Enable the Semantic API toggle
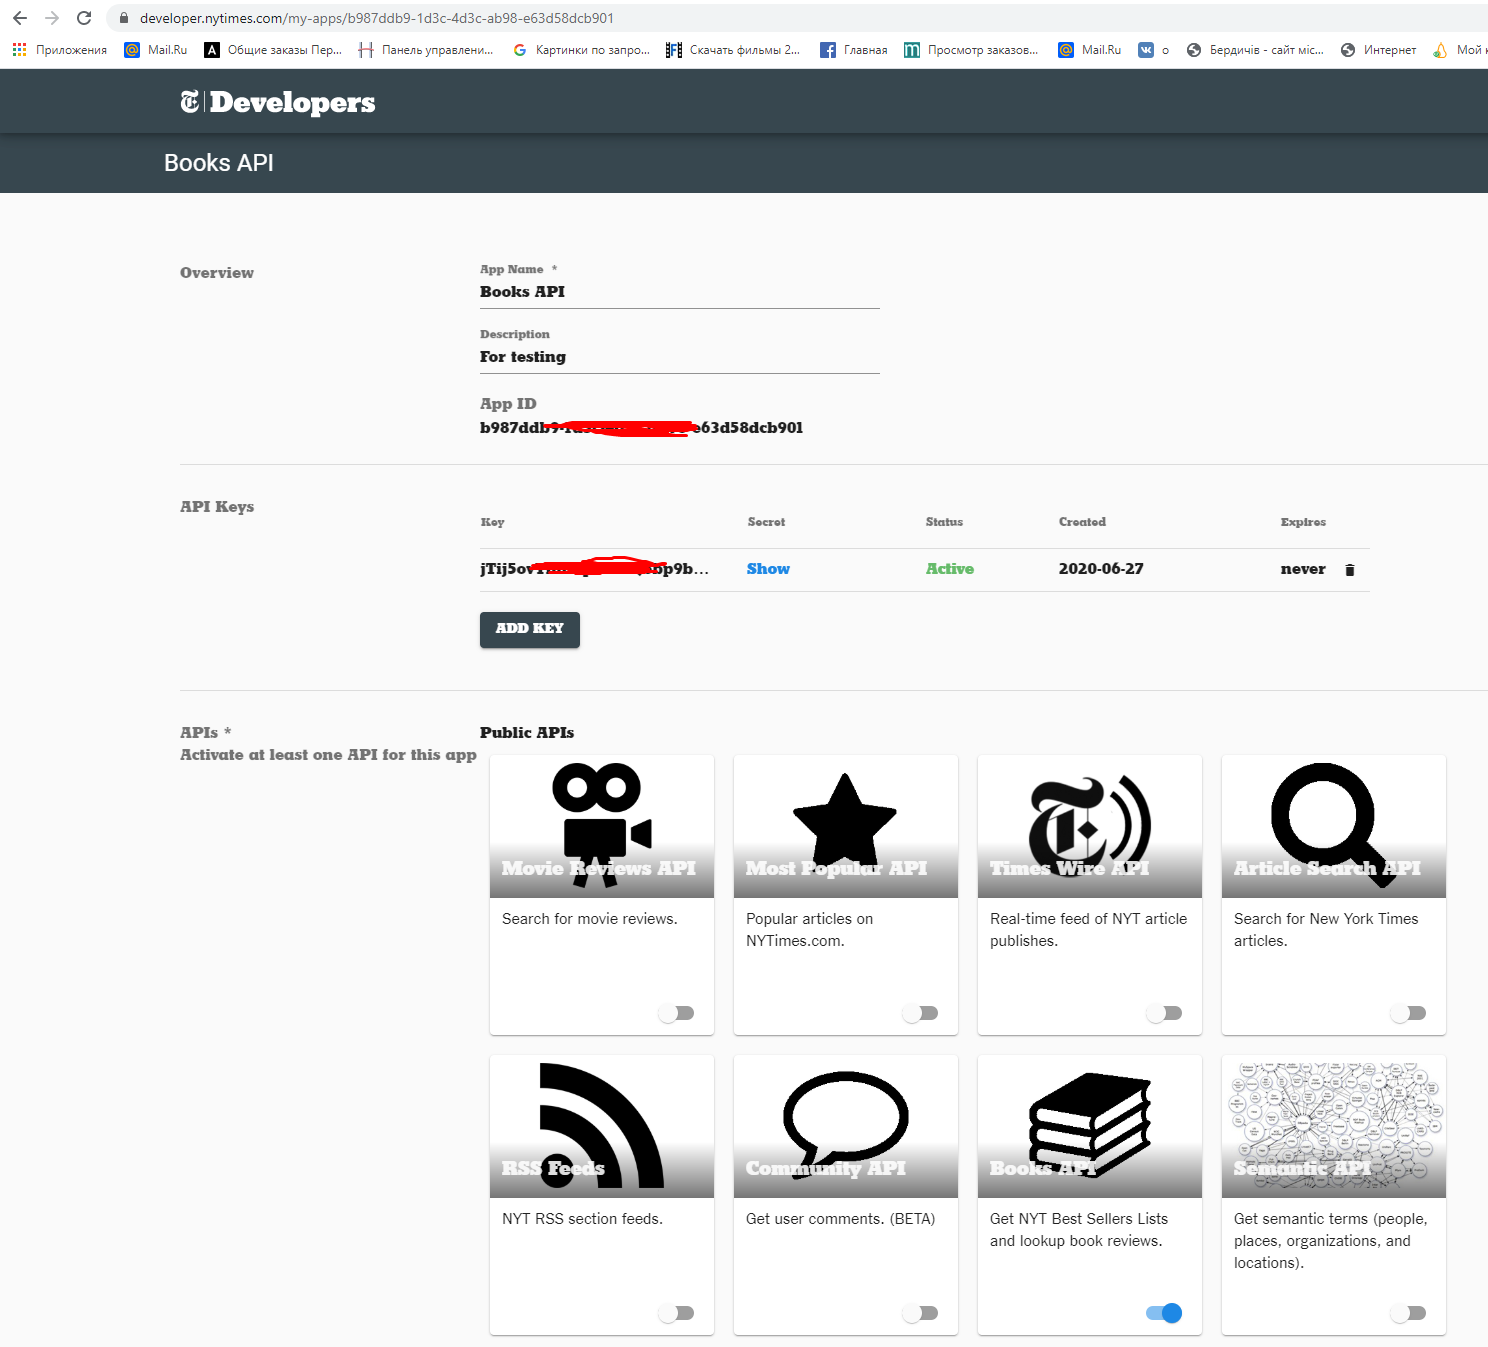 (x=1408, y=1313)
